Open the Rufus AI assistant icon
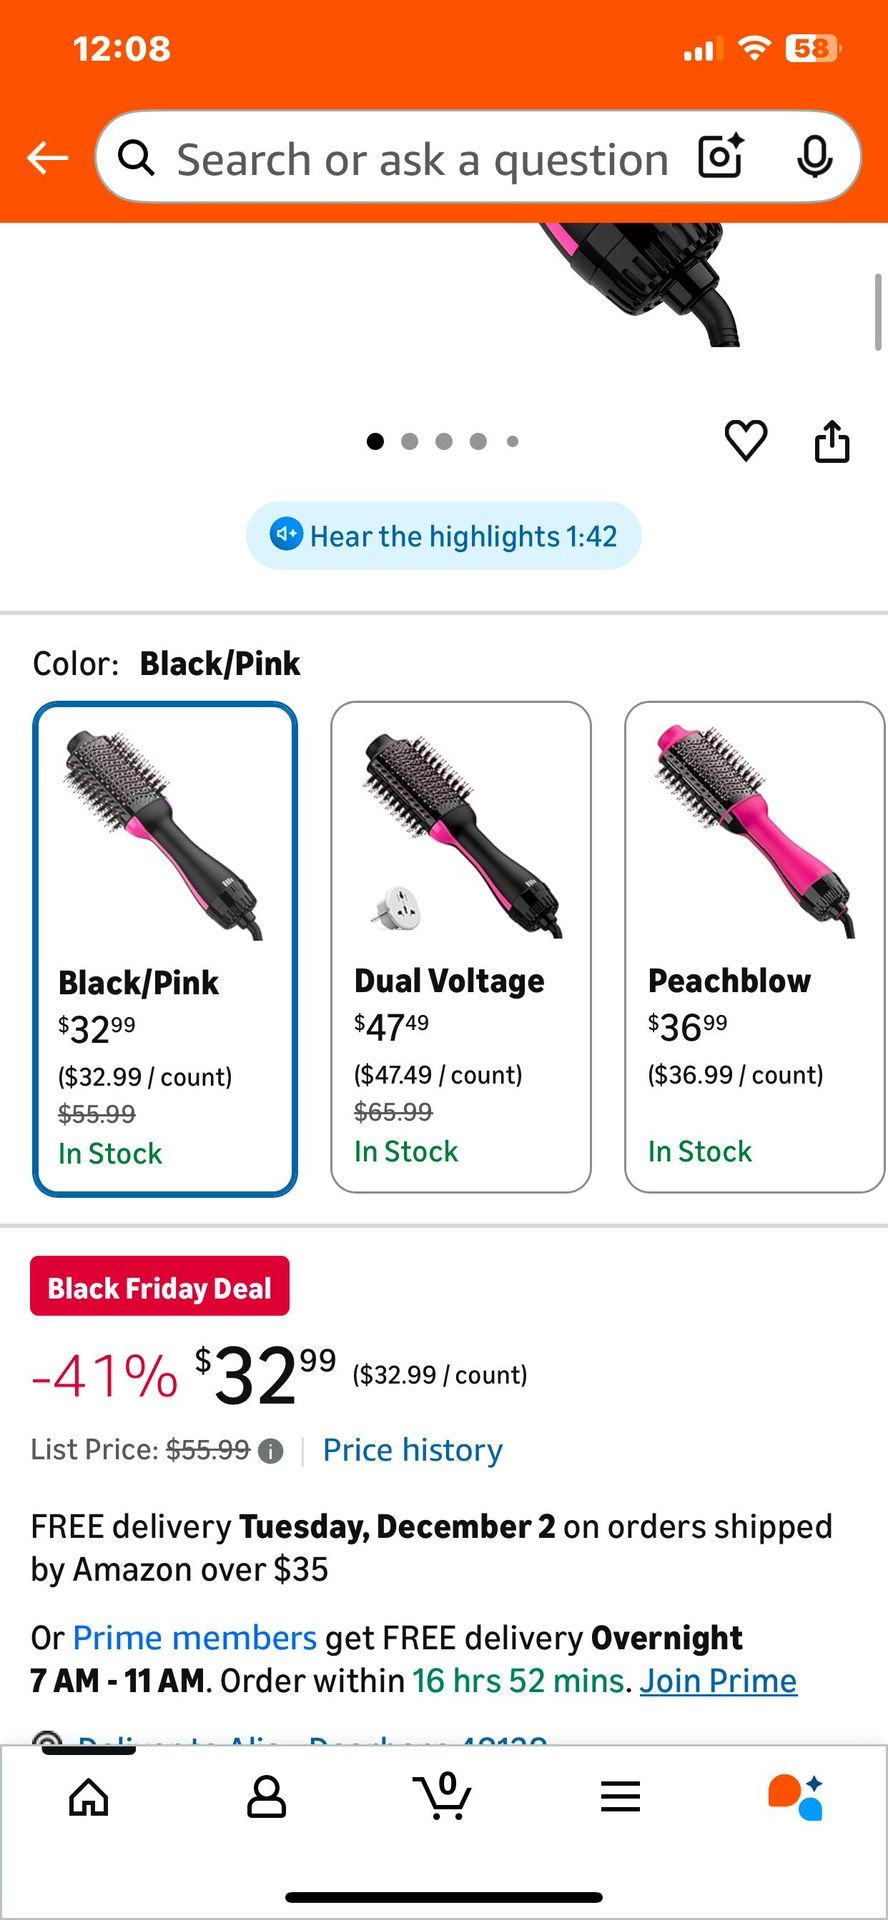 click(x=796, y=1797)
